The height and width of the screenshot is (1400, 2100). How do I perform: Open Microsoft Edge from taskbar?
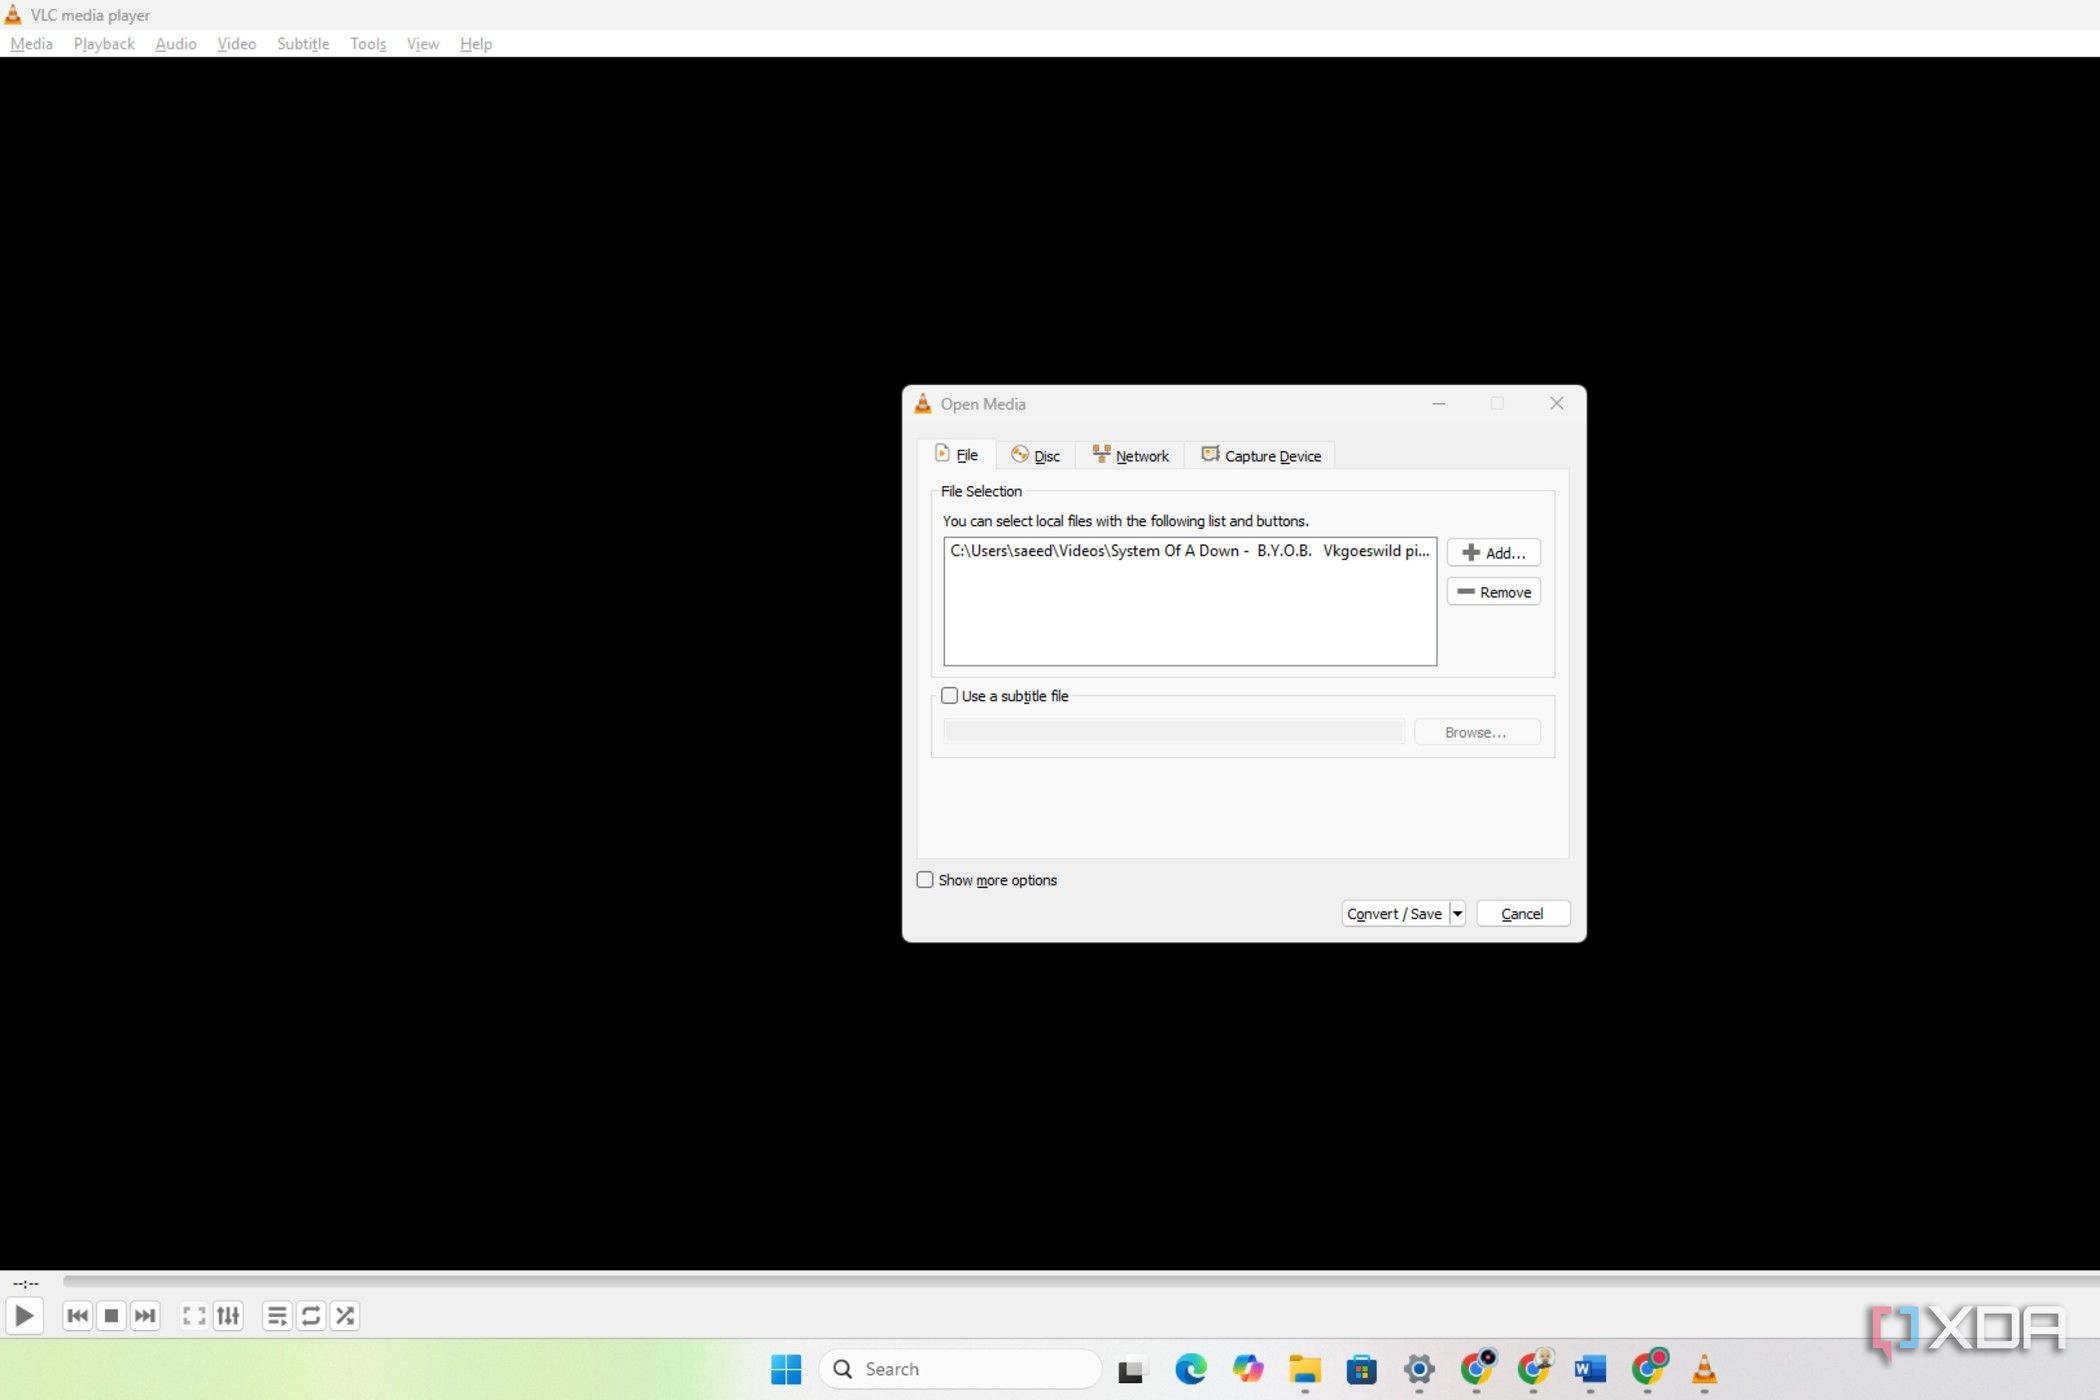point(1190,1369)
